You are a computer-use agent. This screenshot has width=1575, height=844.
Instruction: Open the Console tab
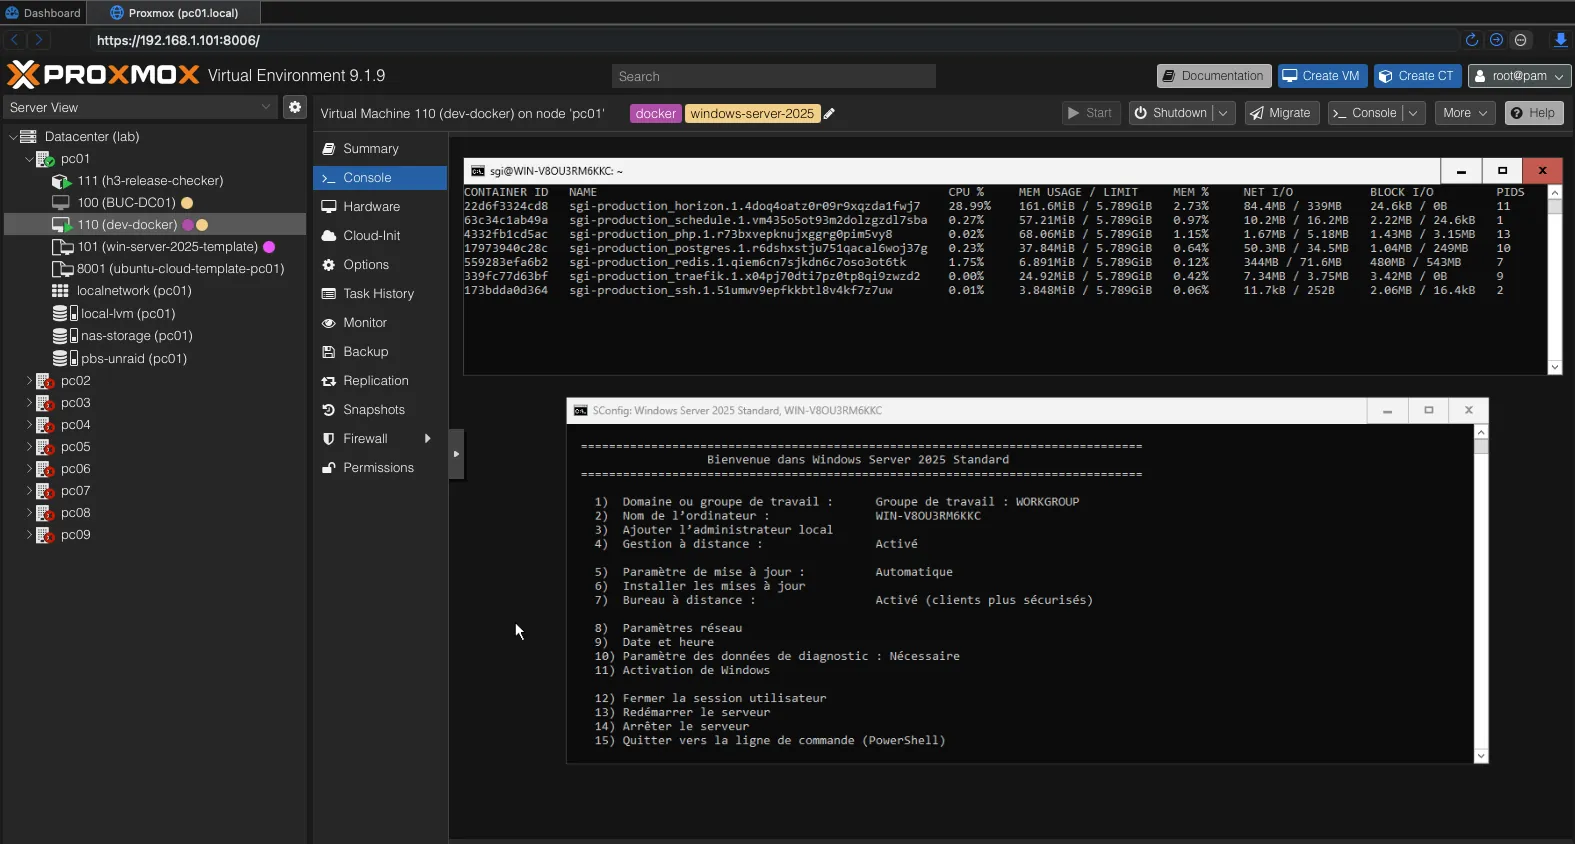[x=380, y=178]
